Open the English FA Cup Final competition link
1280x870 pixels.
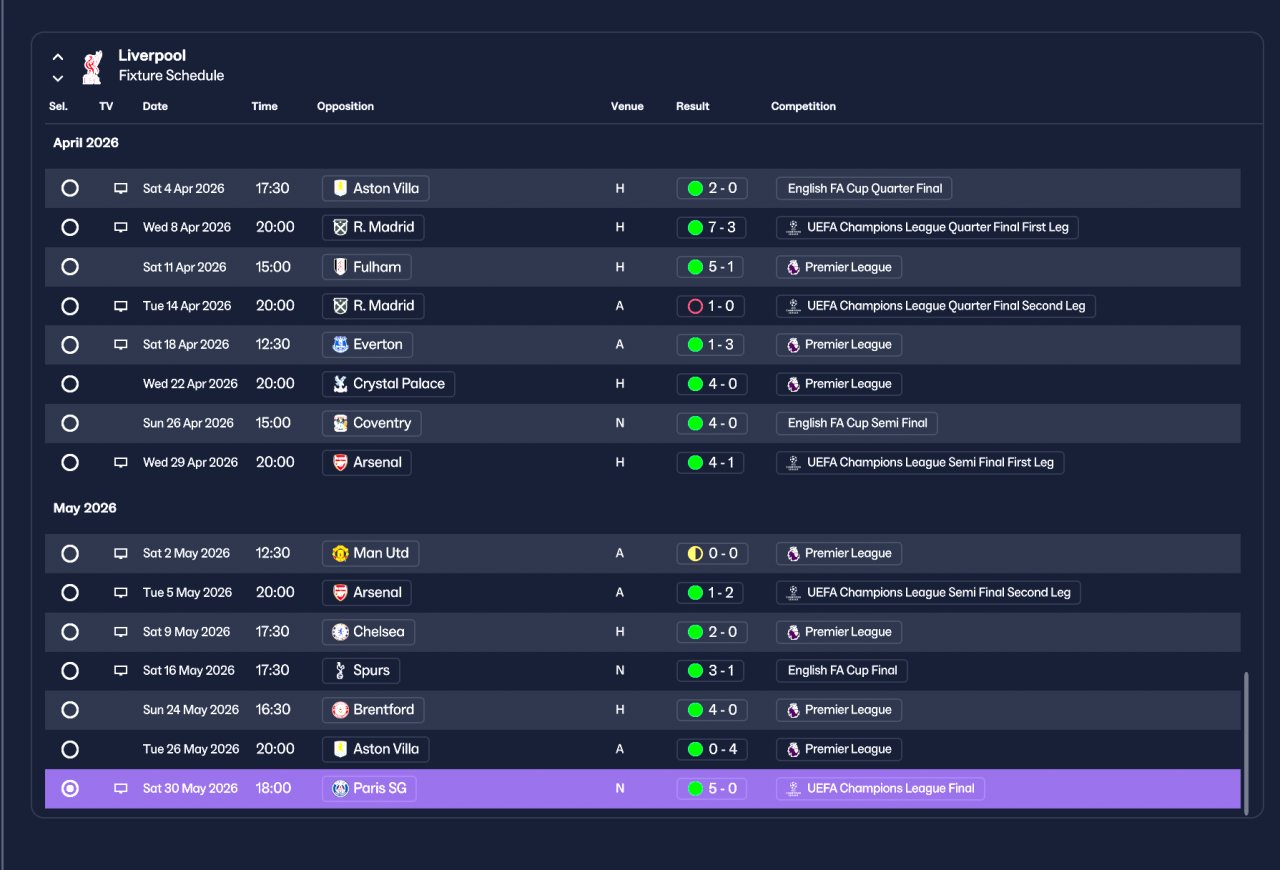pyautogui.click(x=842, y=671)
